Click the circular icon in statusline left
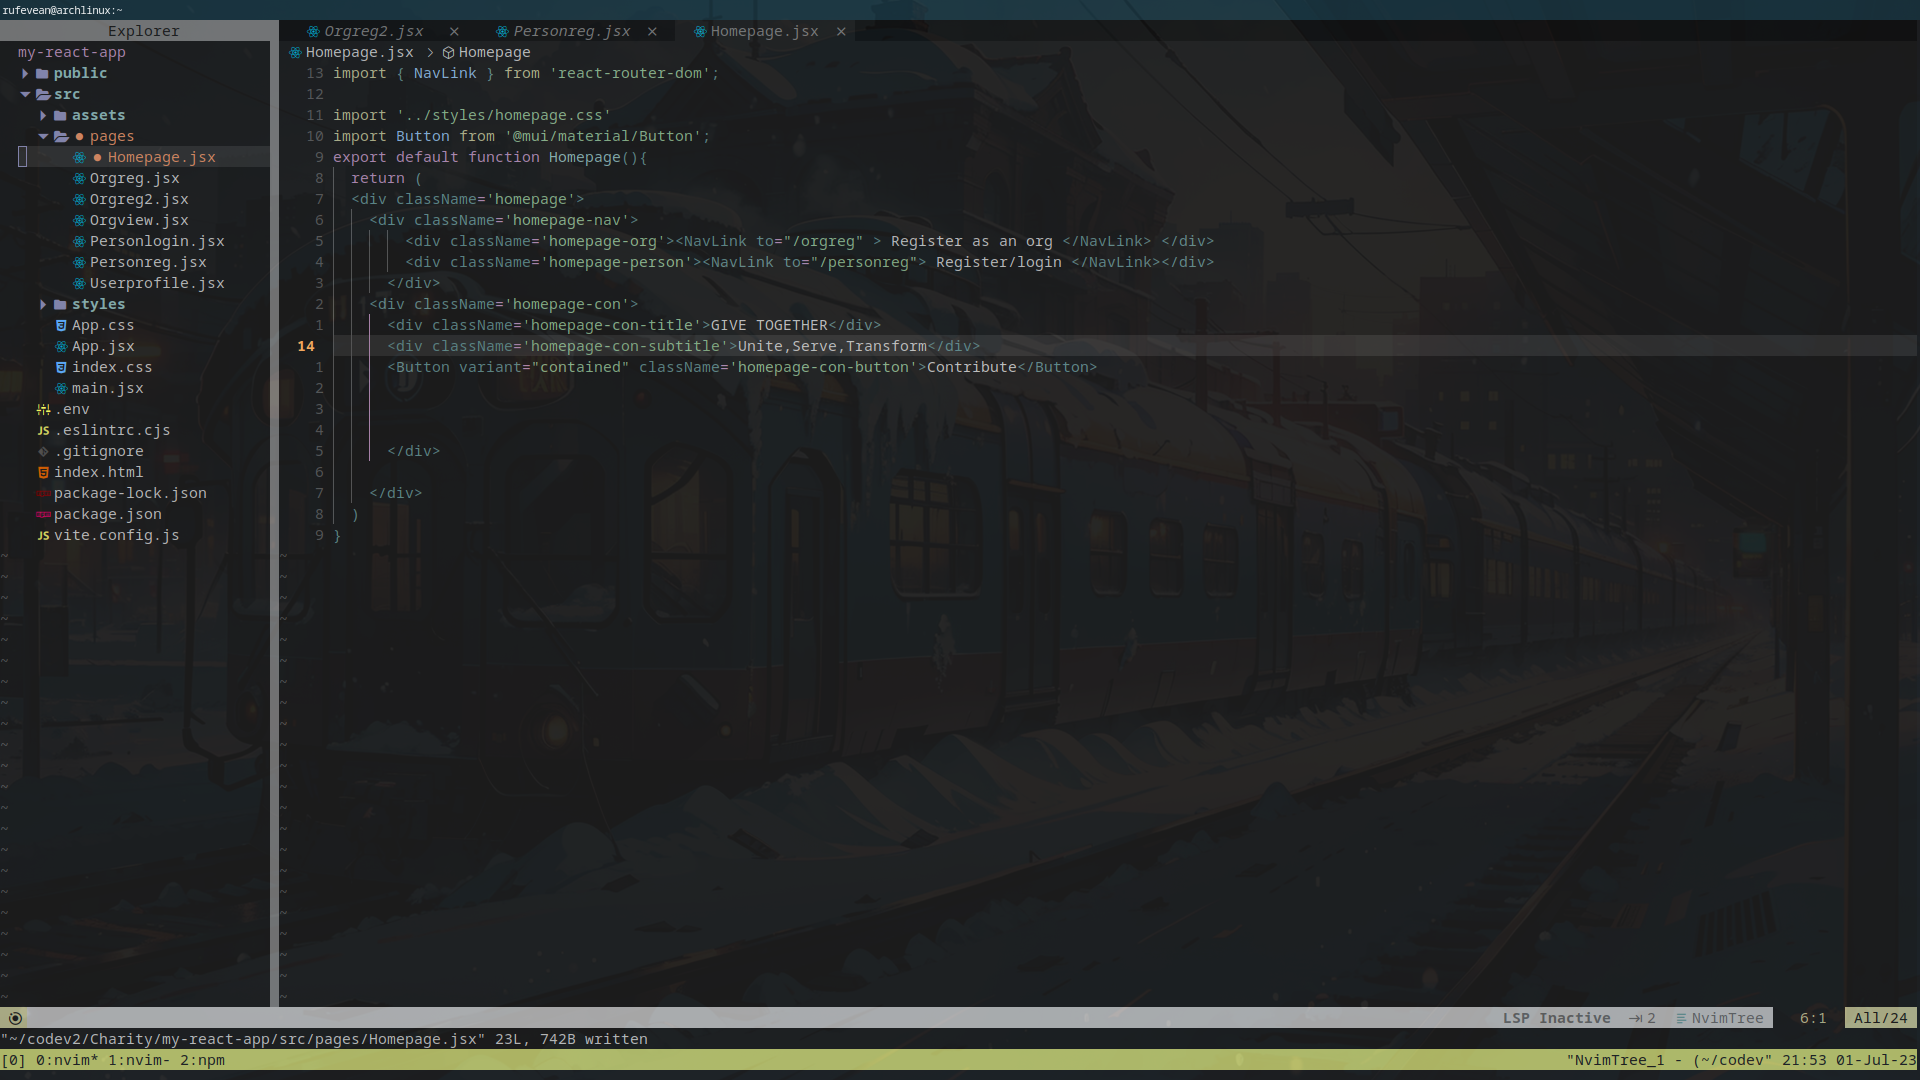 pyautogui.click(x=15, y=1018)
